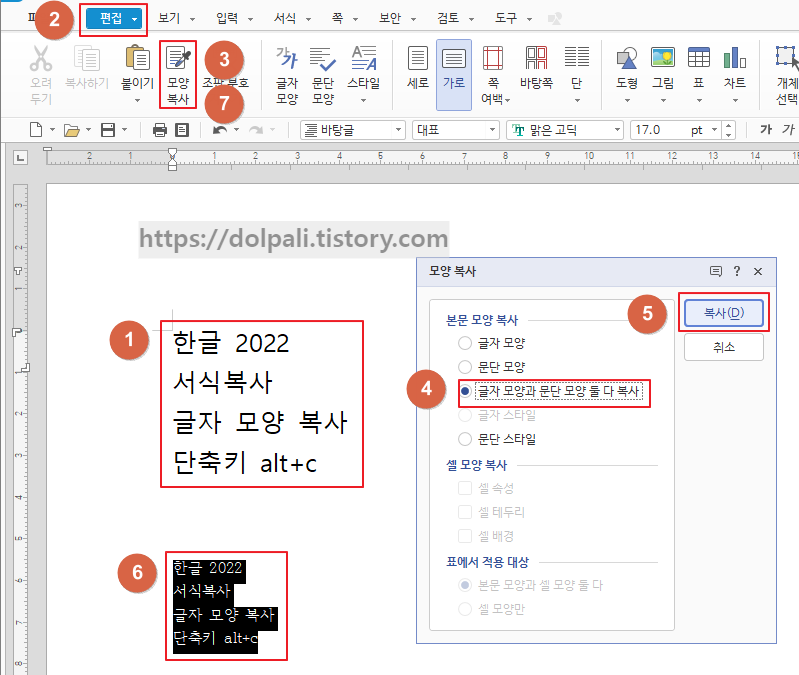
Task: Close the 모양 복사 dialog
Action: pyautogui.click(x=758, y=272)
